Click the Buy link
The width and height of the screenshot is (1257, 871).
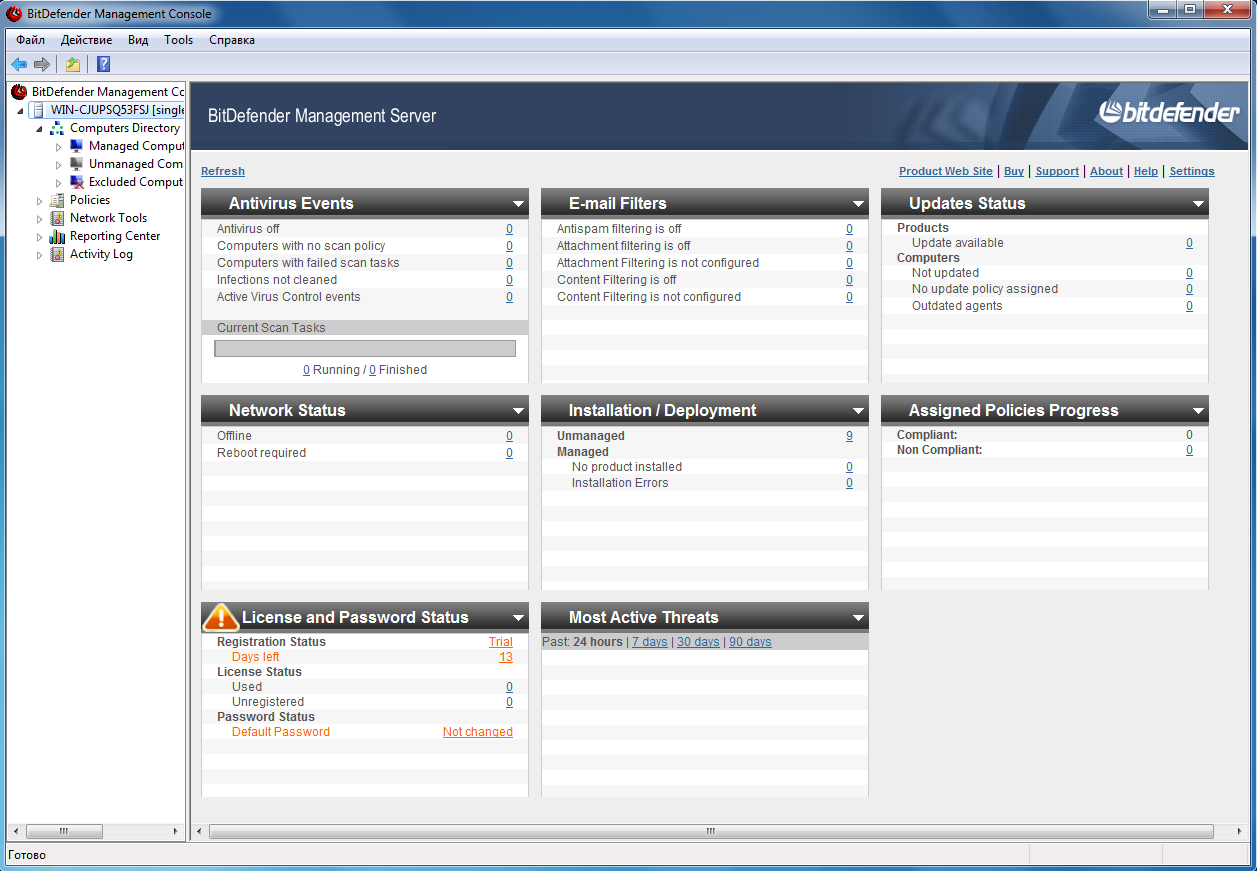[x=1014, y=171]
